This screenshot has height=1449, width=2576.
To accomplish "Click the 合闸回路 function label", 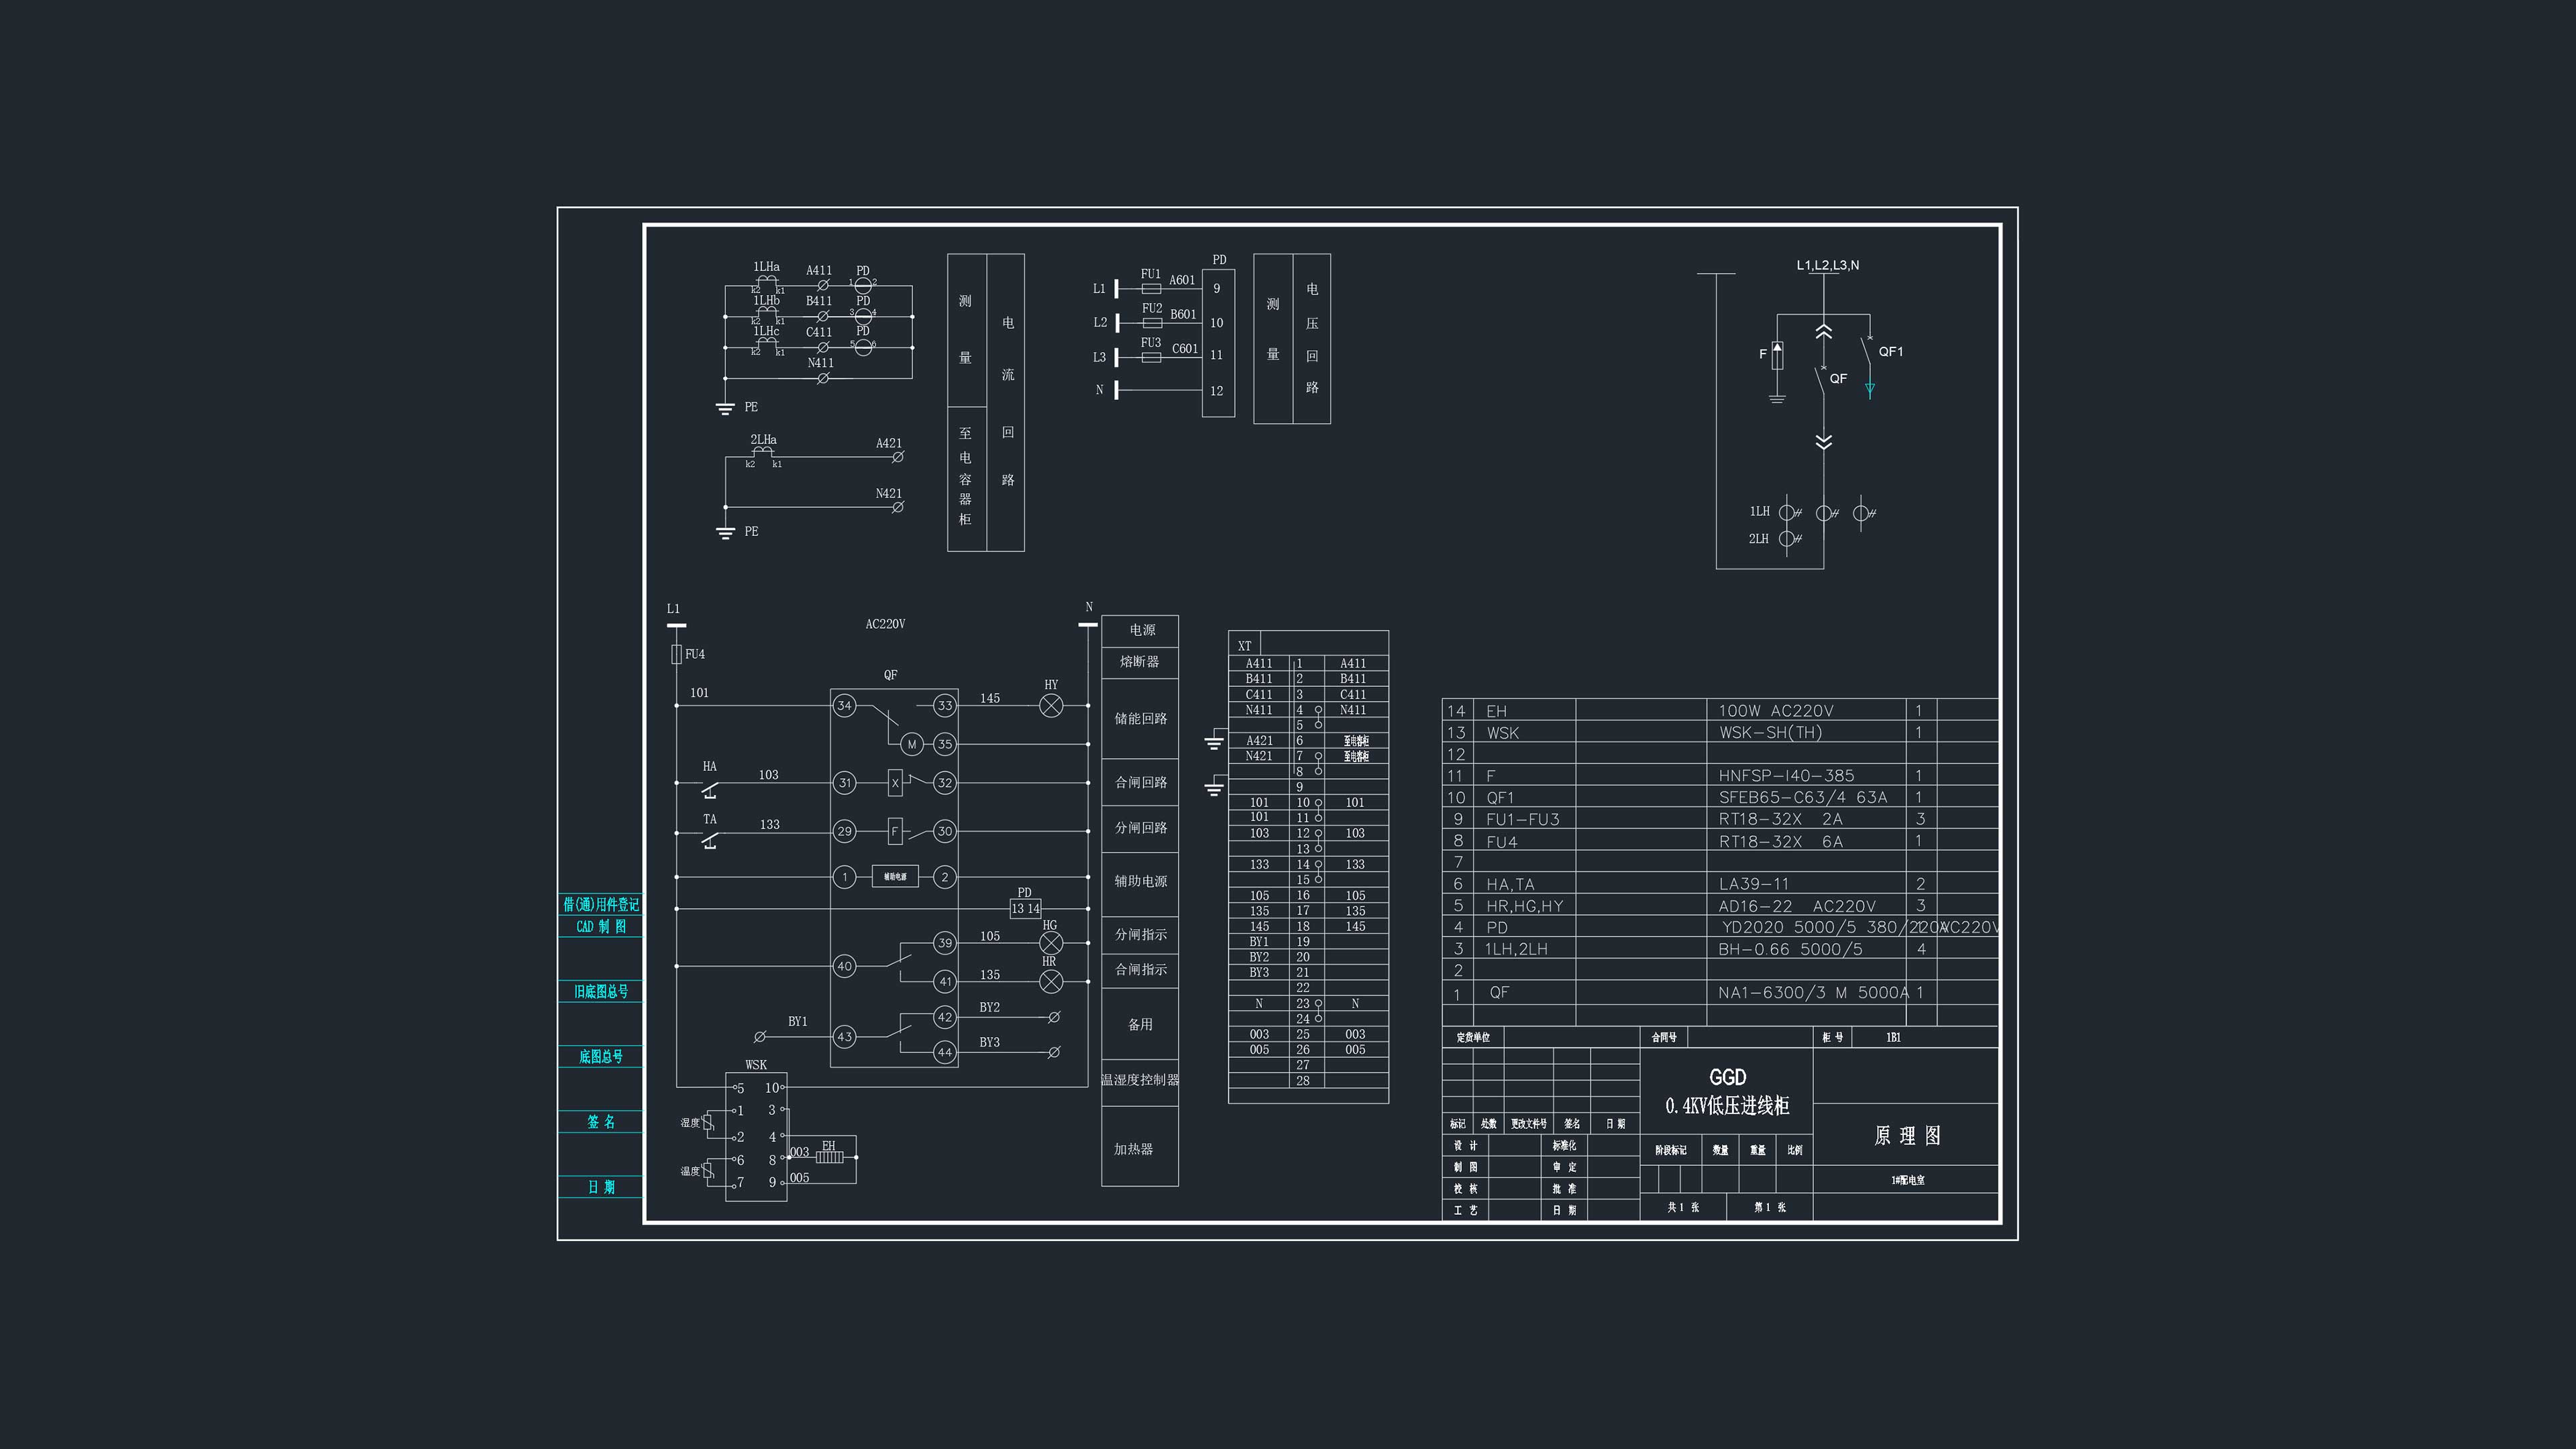I will tap(1140, 783).
